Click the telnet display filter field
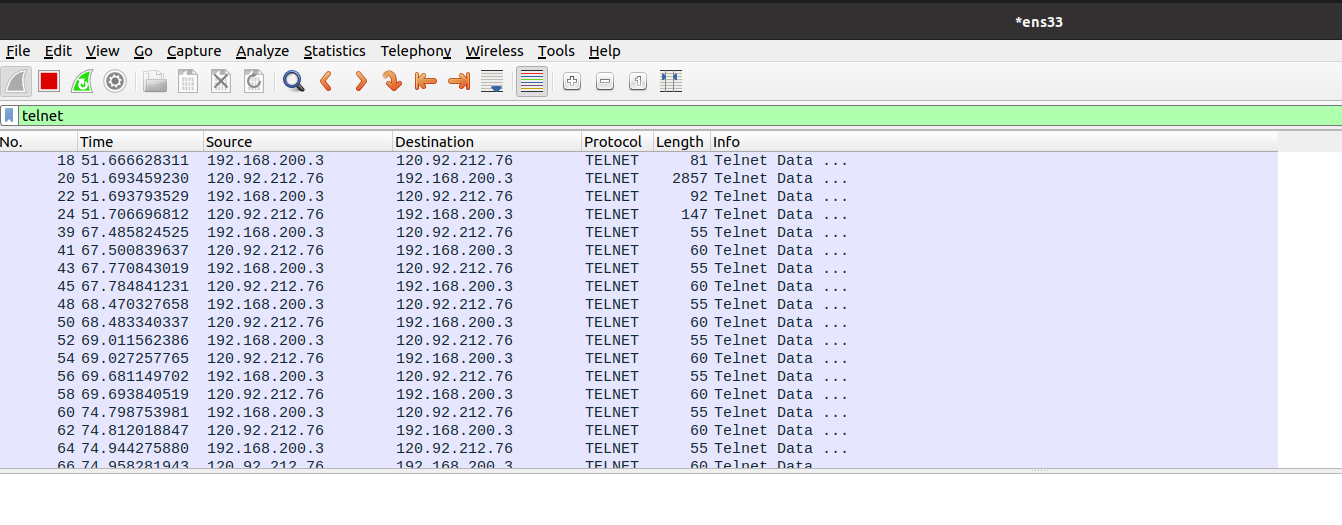This screenshot has height=525, width=1342. tap(600, 116)
